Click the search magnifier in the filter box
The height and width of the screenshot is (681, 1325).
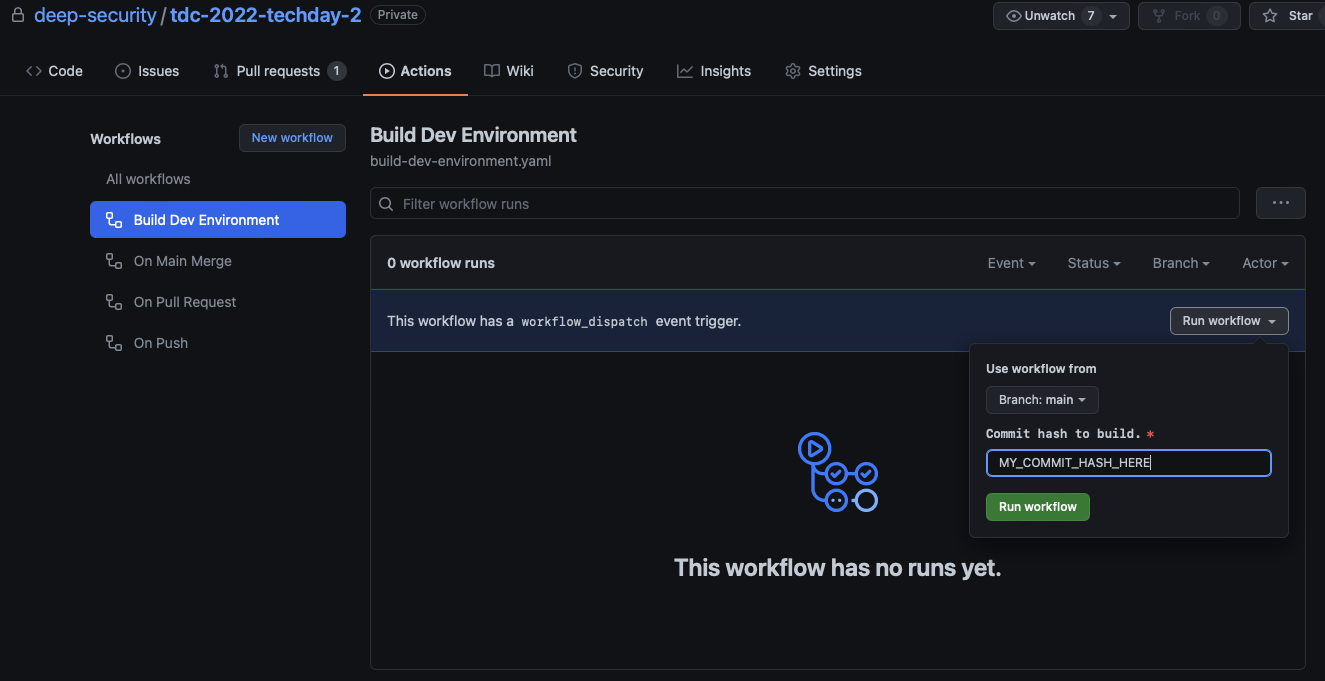coord(386,204)
